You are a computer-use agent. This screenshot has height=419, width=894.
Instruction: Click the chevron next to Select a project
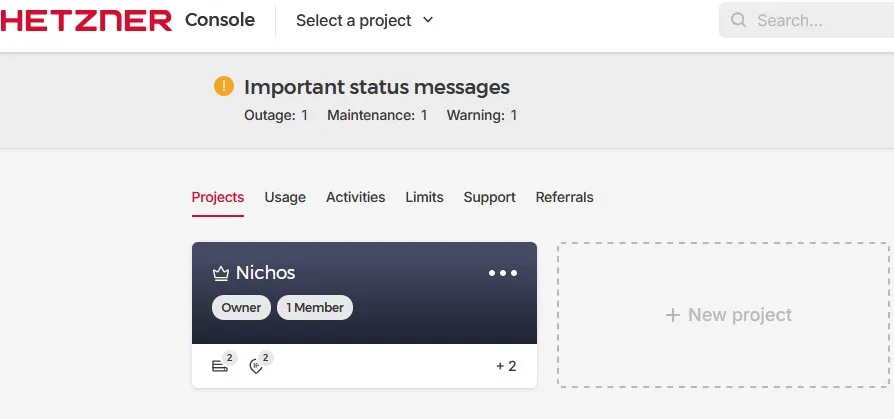(428, 20)
